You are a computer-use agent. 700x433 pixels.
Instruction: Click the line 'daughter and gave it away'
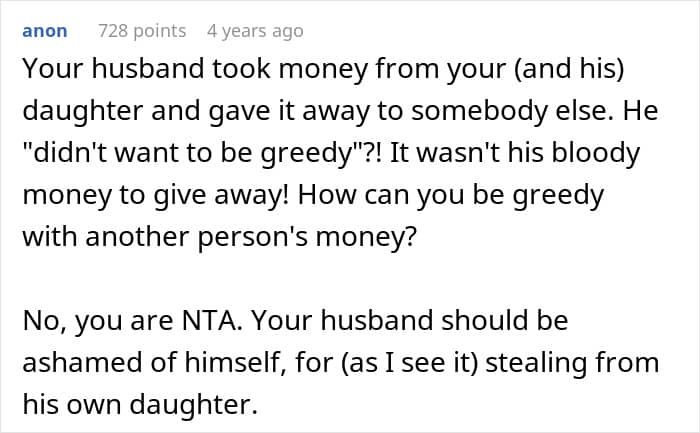click(x=340, y=111)
